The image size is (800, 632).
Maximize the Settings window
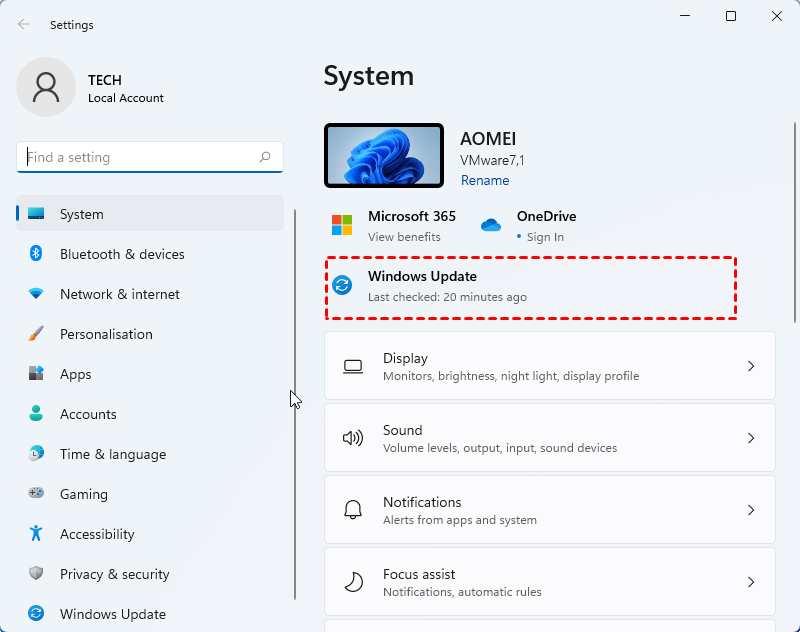pos(731,16)
